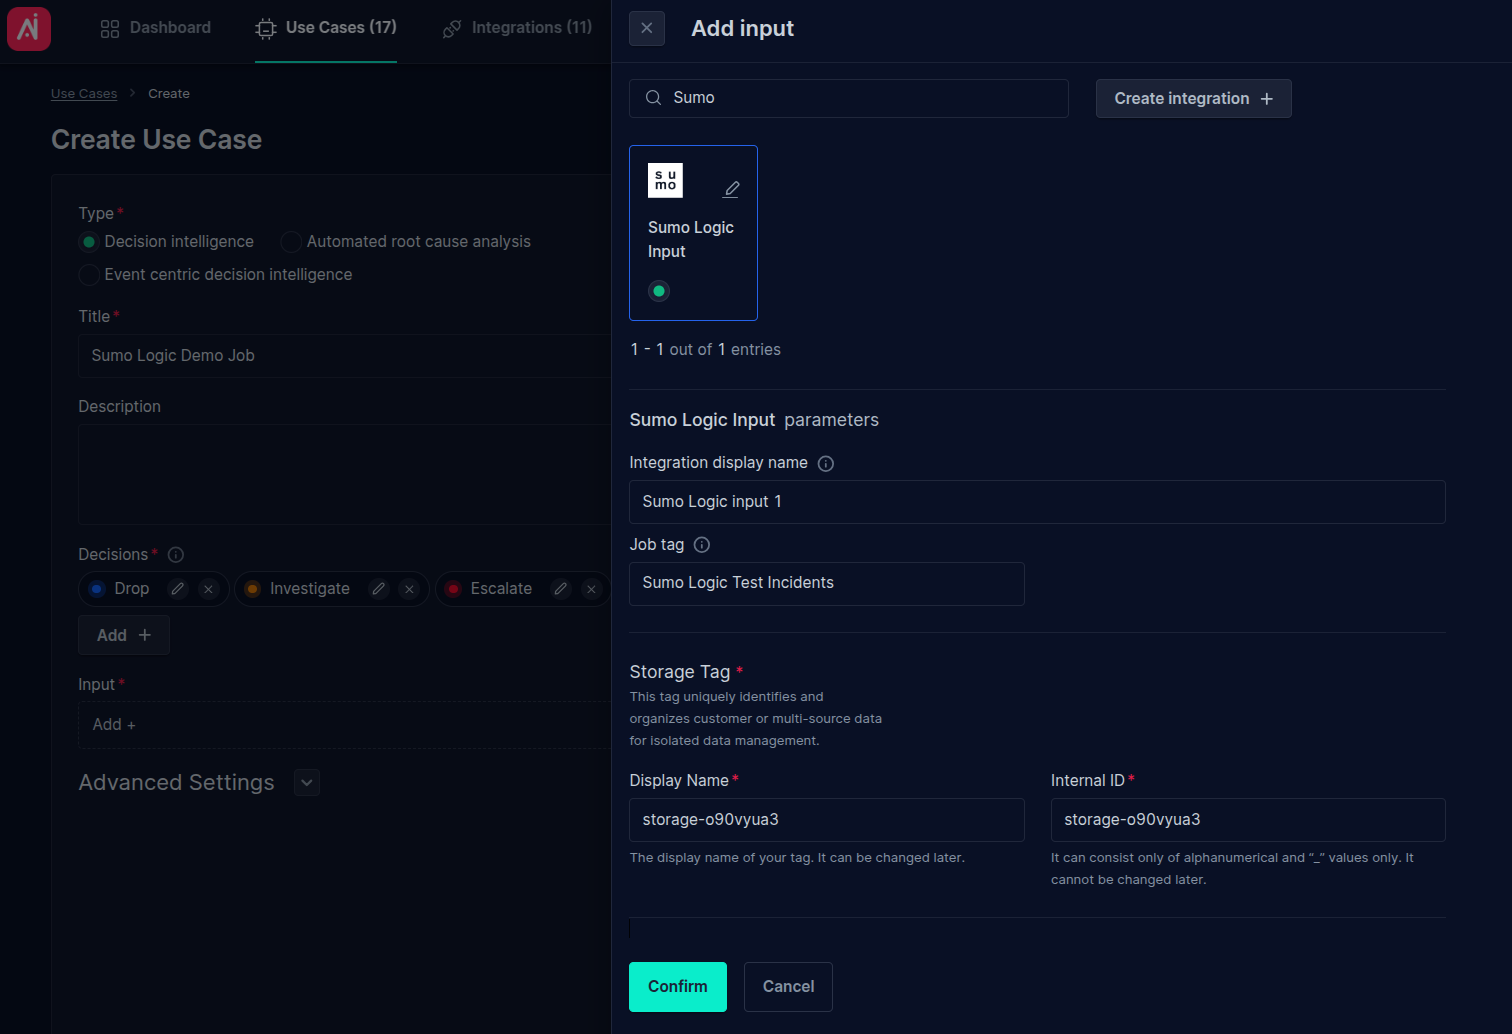Click the storage tag Display Name field
The height and width of the screenshot is (1034, 1512).
[827, 820]
